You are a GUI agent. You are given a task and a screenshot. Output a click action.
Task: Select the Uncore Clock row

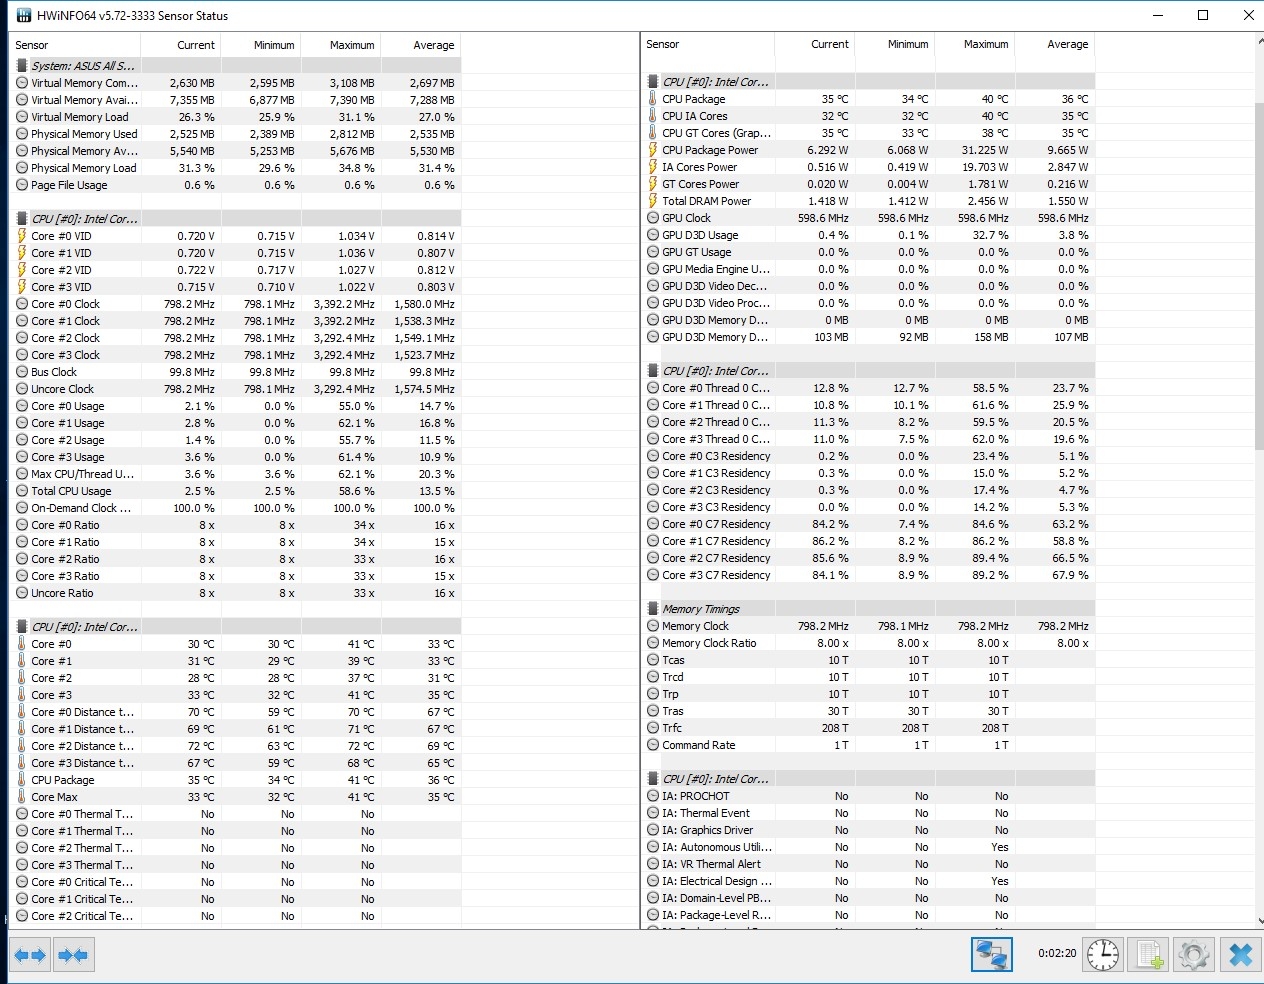coord(235,389)
